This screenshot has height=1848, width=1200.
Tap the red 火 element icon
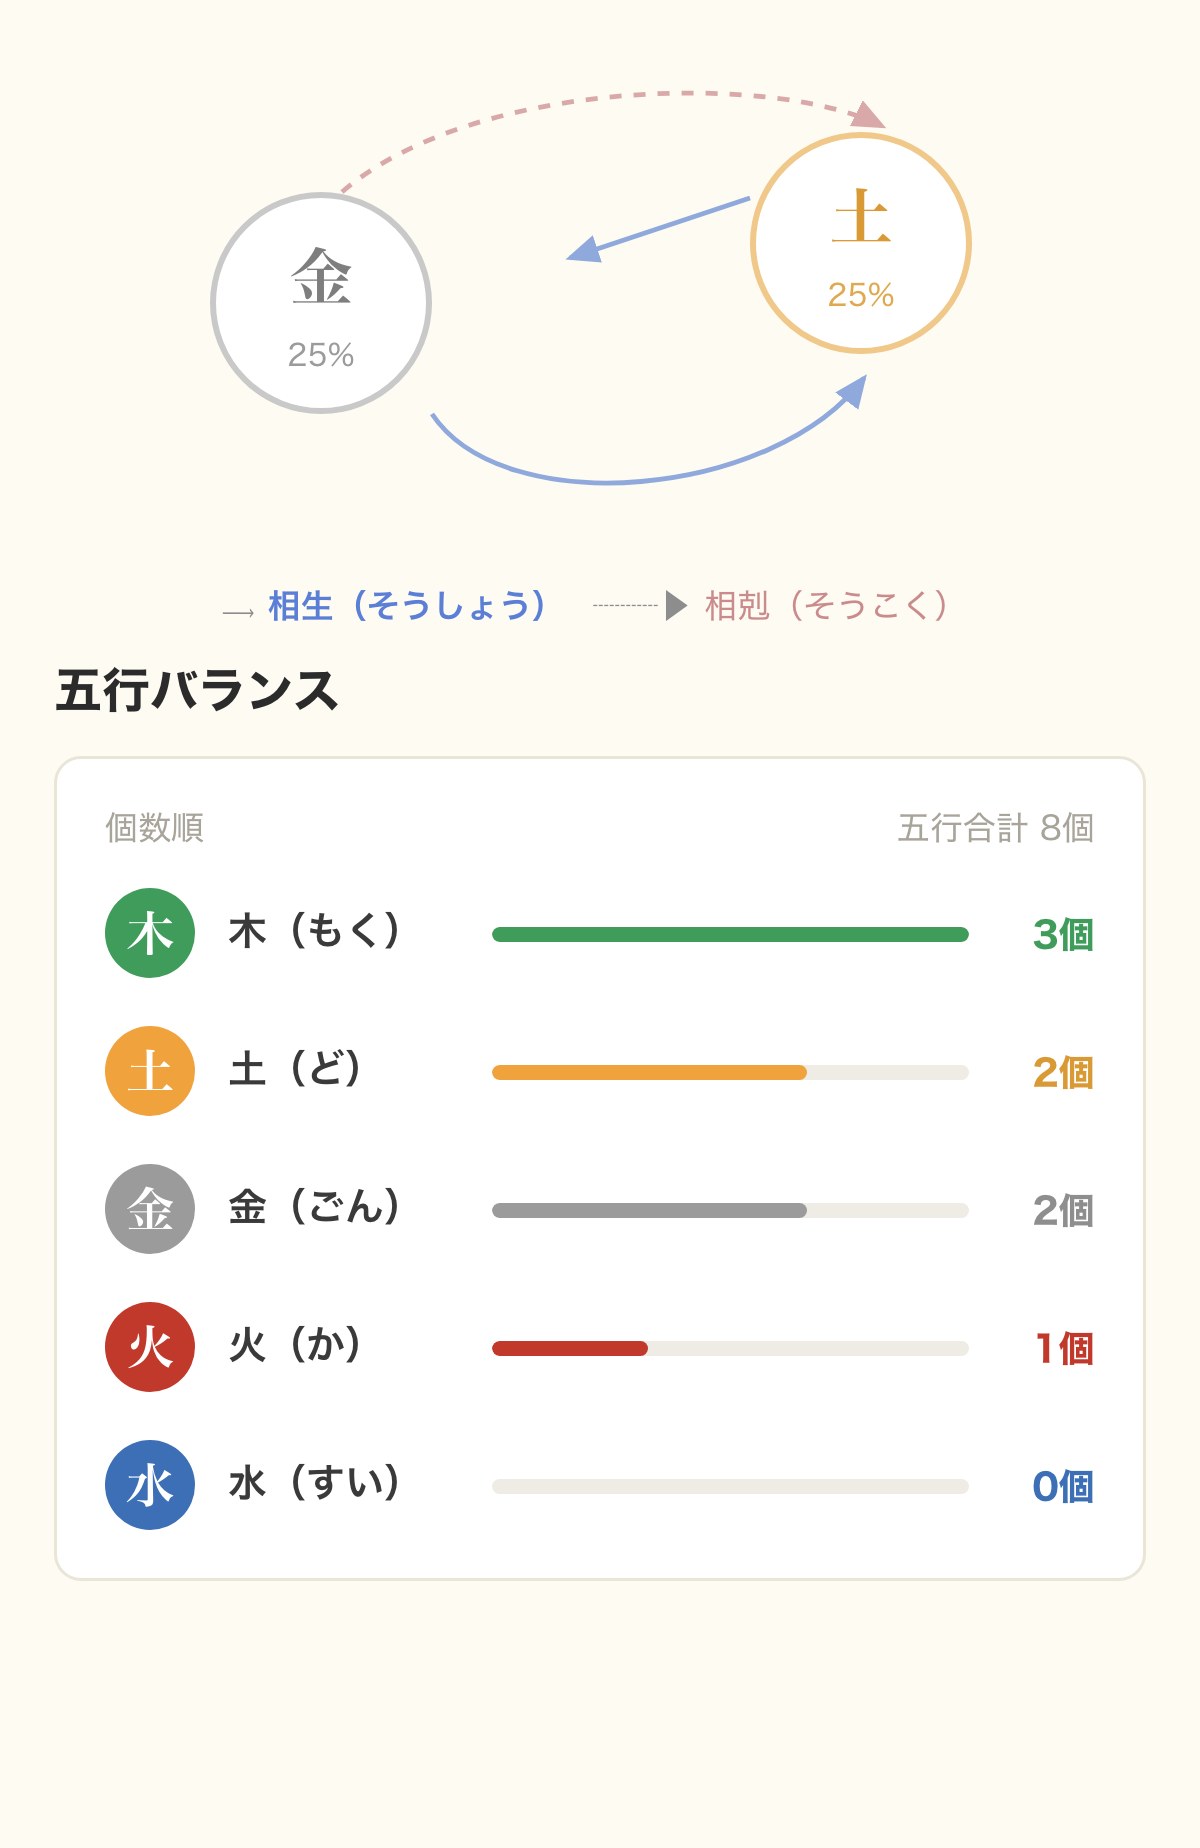(x=150, y=1347)
